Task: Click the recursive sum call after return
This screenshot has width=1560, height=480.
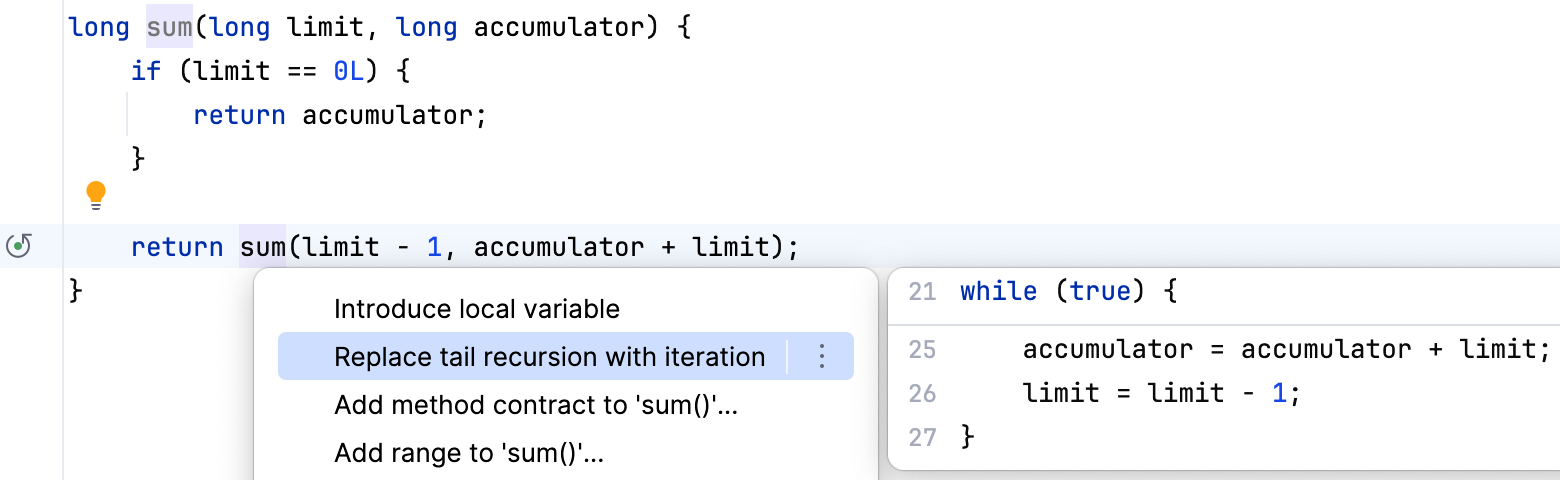Action: [x=262, y=247]
